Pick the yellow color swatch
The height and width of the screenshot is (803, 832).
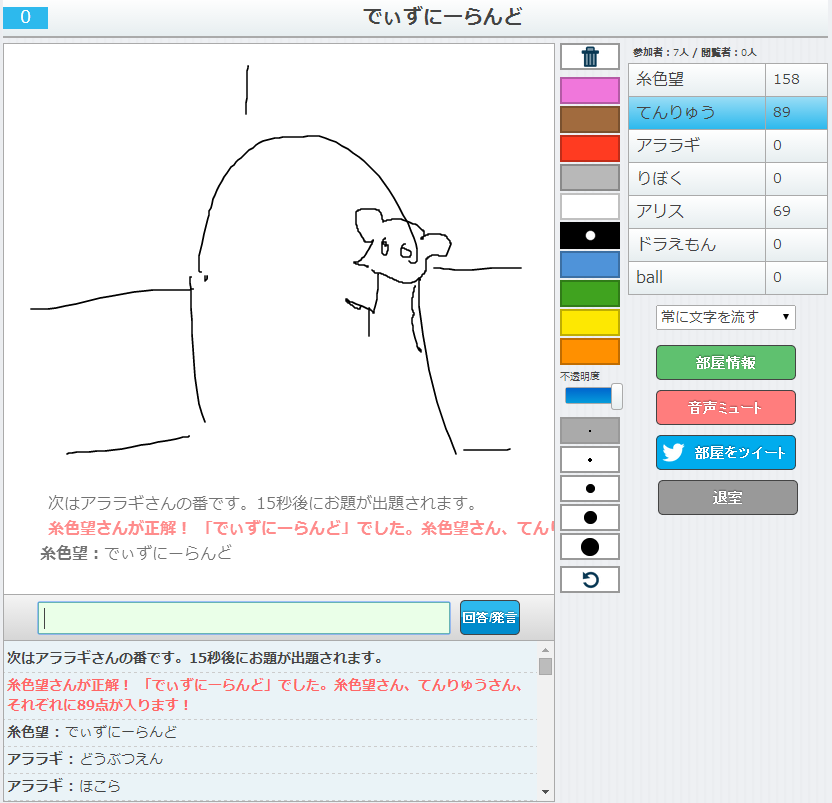(590, 323)
